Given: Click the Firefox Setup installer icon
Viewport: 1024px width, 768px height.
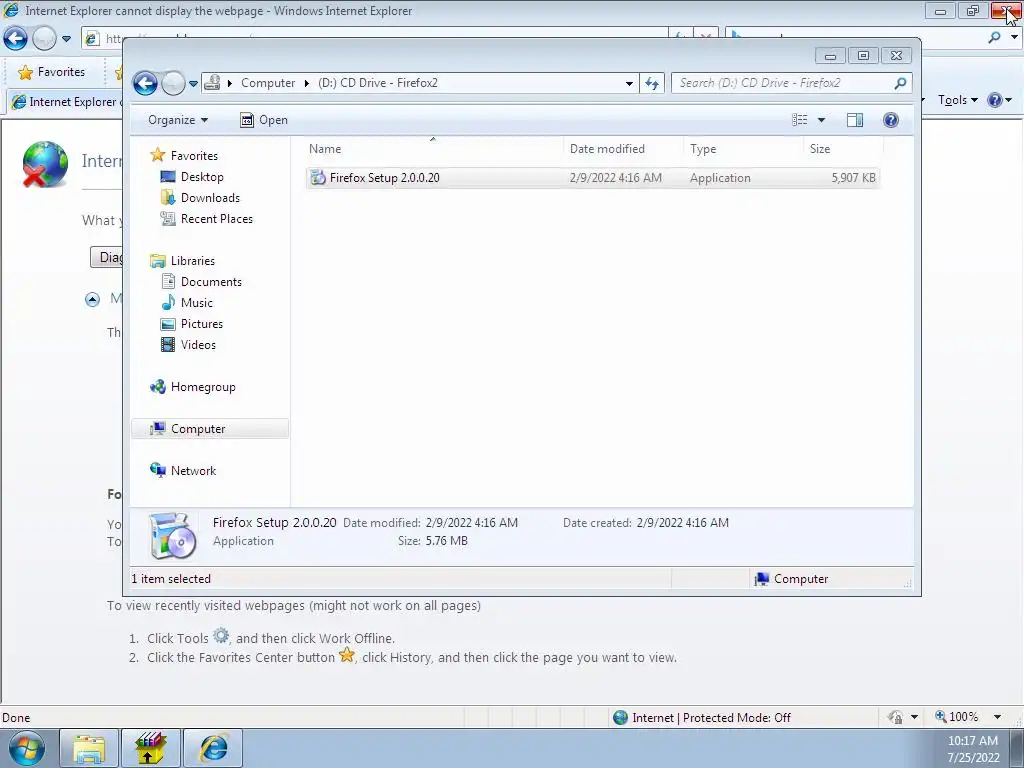Looking at the screenshot, I should coord(318,178).
